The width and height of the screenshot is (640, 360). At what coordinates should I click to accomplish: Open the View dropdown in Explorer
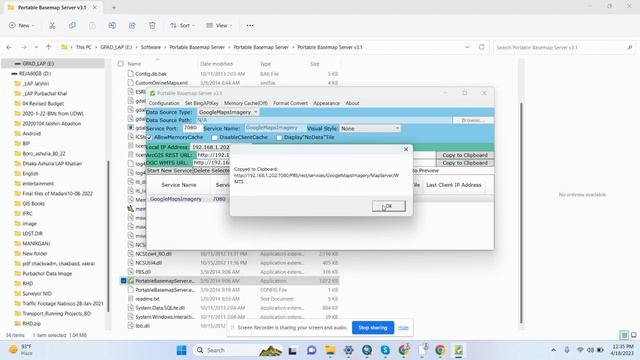click(219, 25)
